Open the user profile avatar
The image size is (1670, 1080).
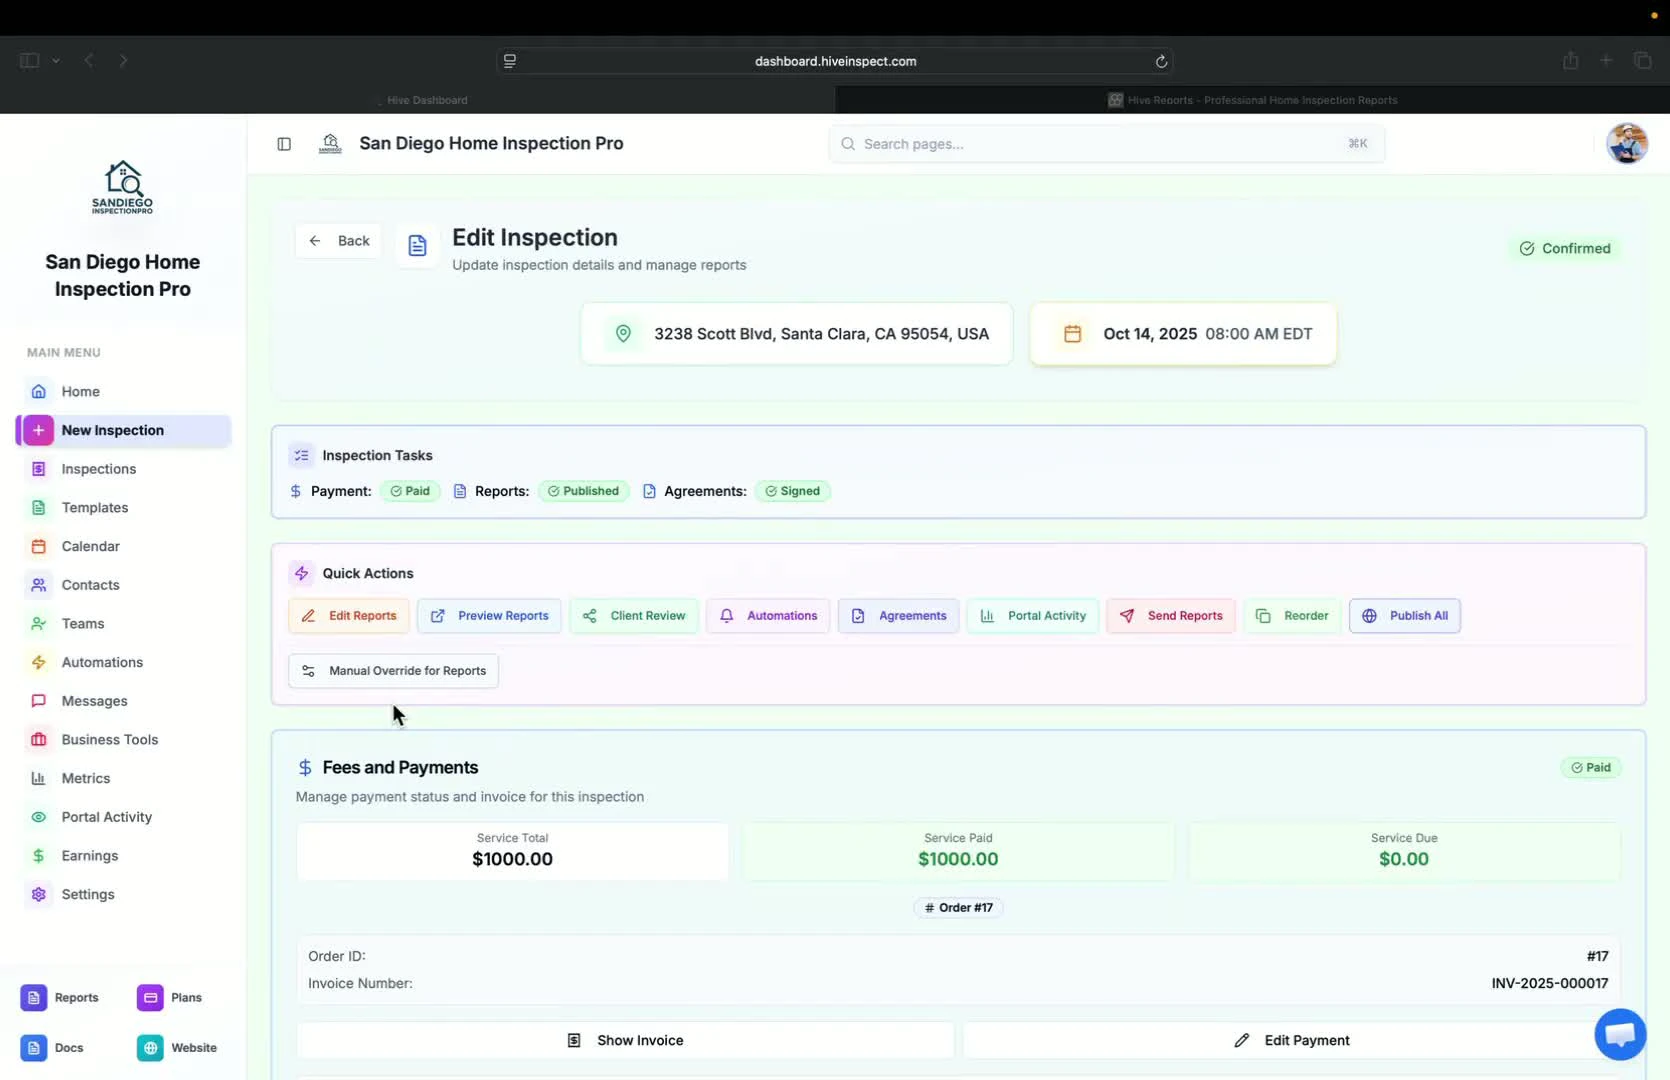tap(1627, 144)
